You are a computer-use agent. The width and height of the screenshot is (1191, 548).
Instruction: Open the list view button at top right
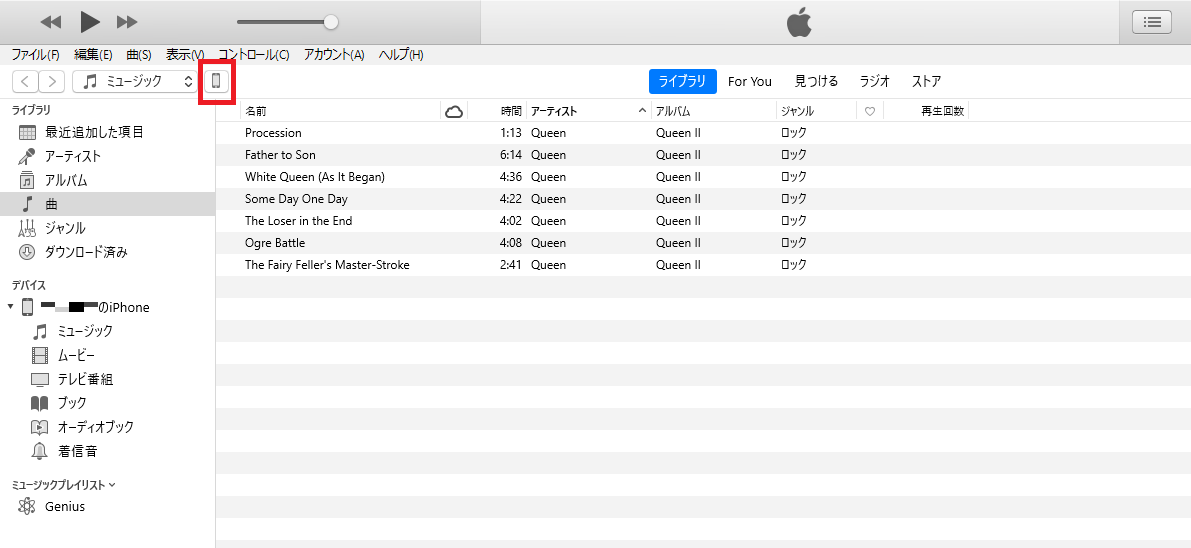[x=1152, y=22]
